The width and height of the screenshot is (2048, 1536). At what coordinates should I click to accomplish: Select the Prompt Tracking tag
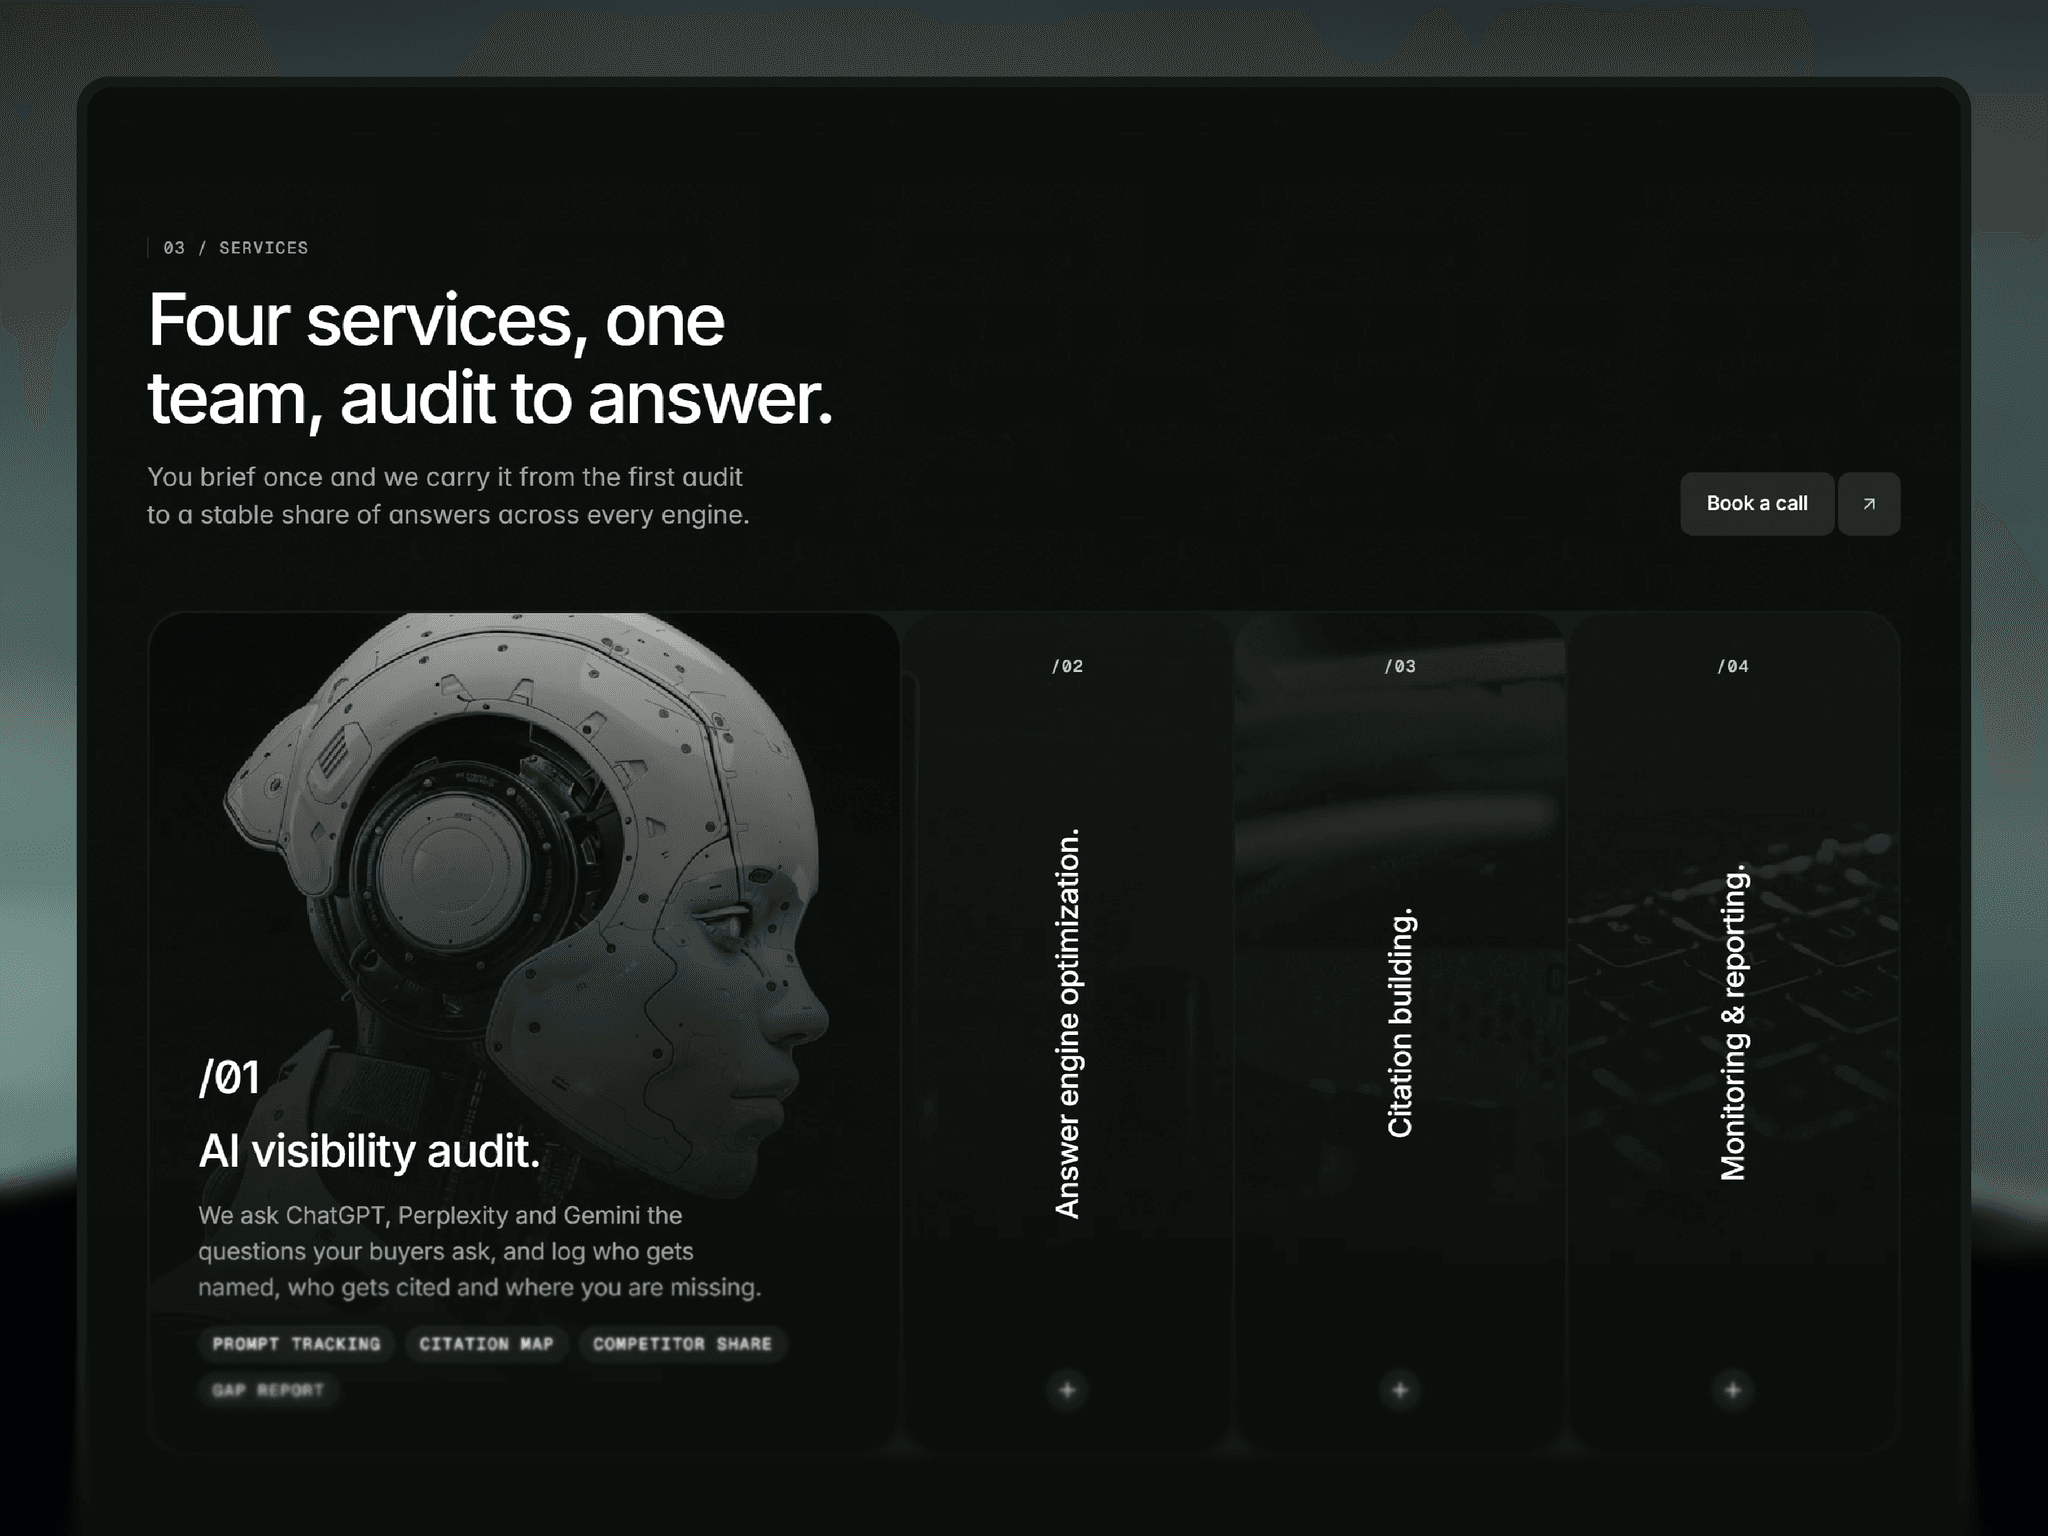coord(297,1344)
